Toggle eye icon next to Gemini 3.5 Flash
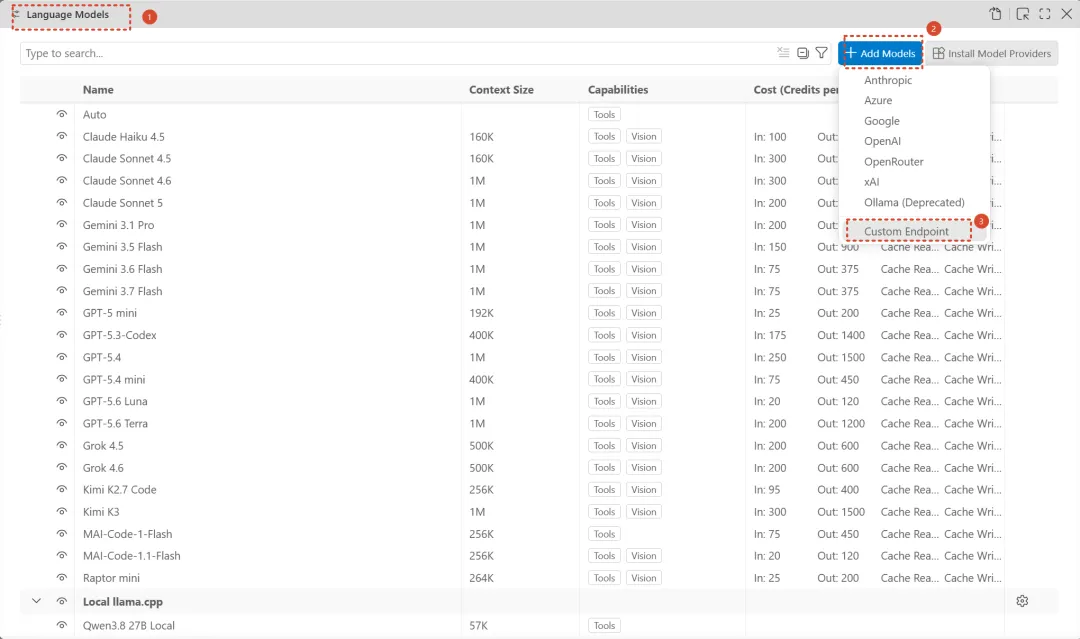The image size is (1080, 639). coord(62,247)
